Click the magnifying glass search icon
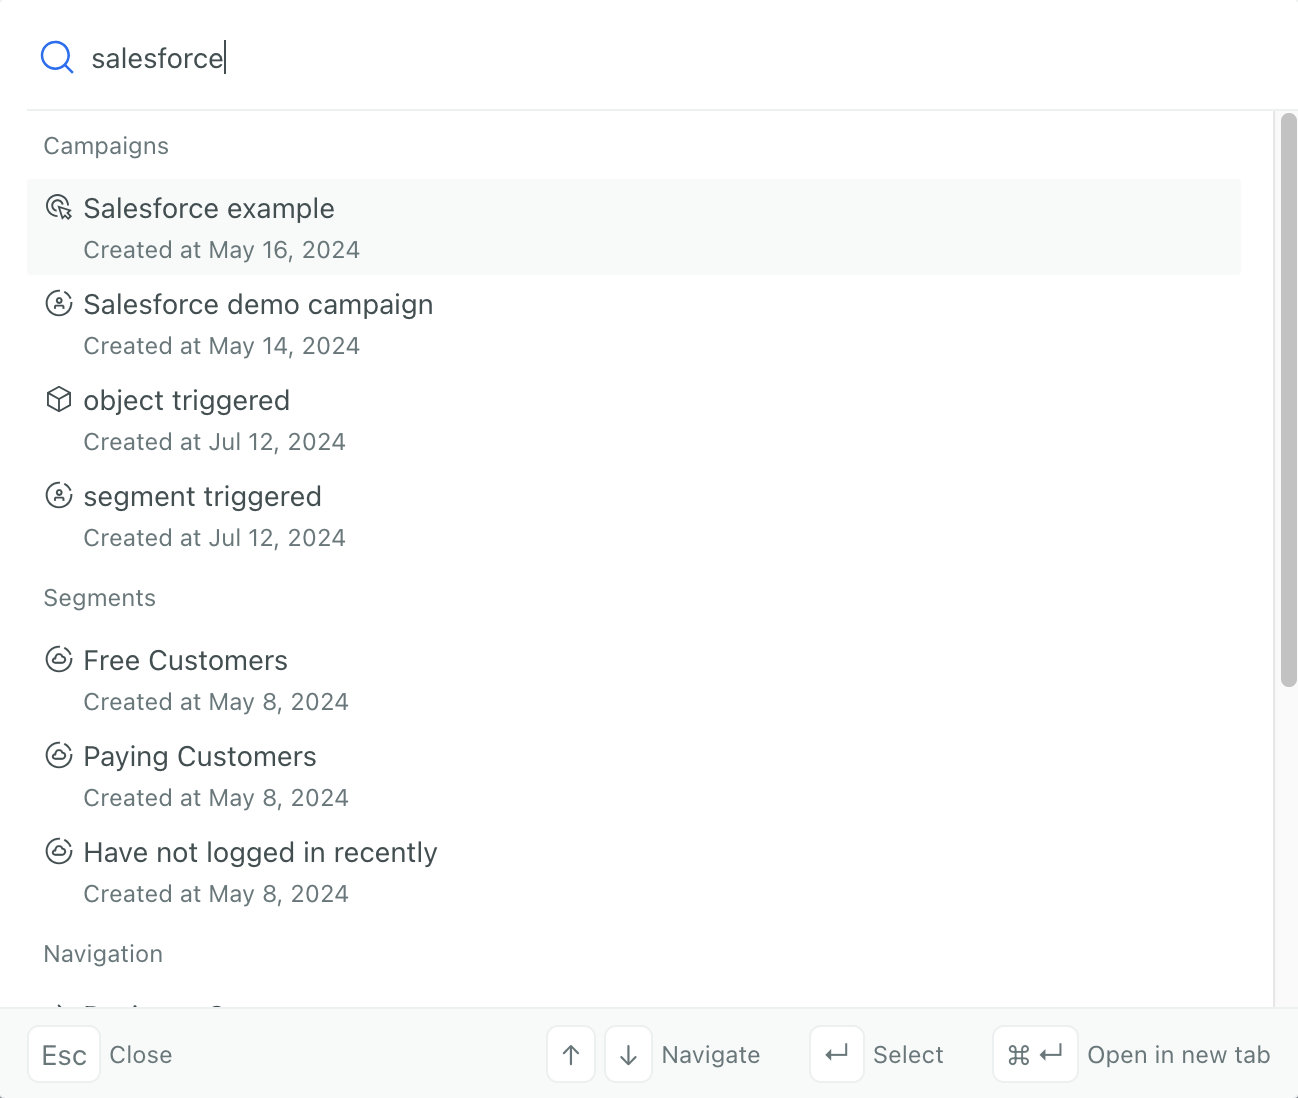 pos(57,57)
